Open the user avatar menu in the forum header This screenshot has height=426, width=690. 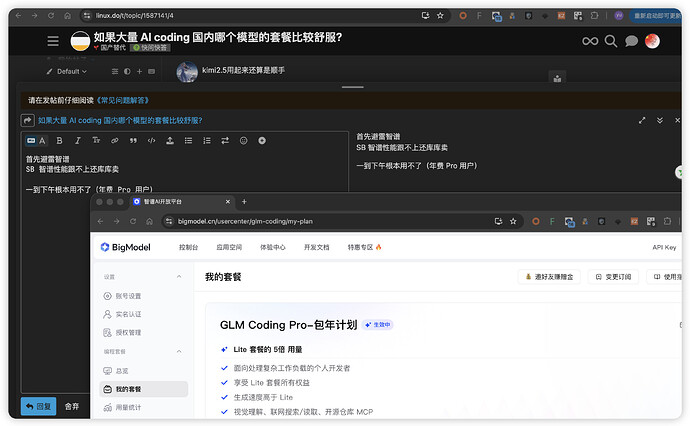point(652,41)
